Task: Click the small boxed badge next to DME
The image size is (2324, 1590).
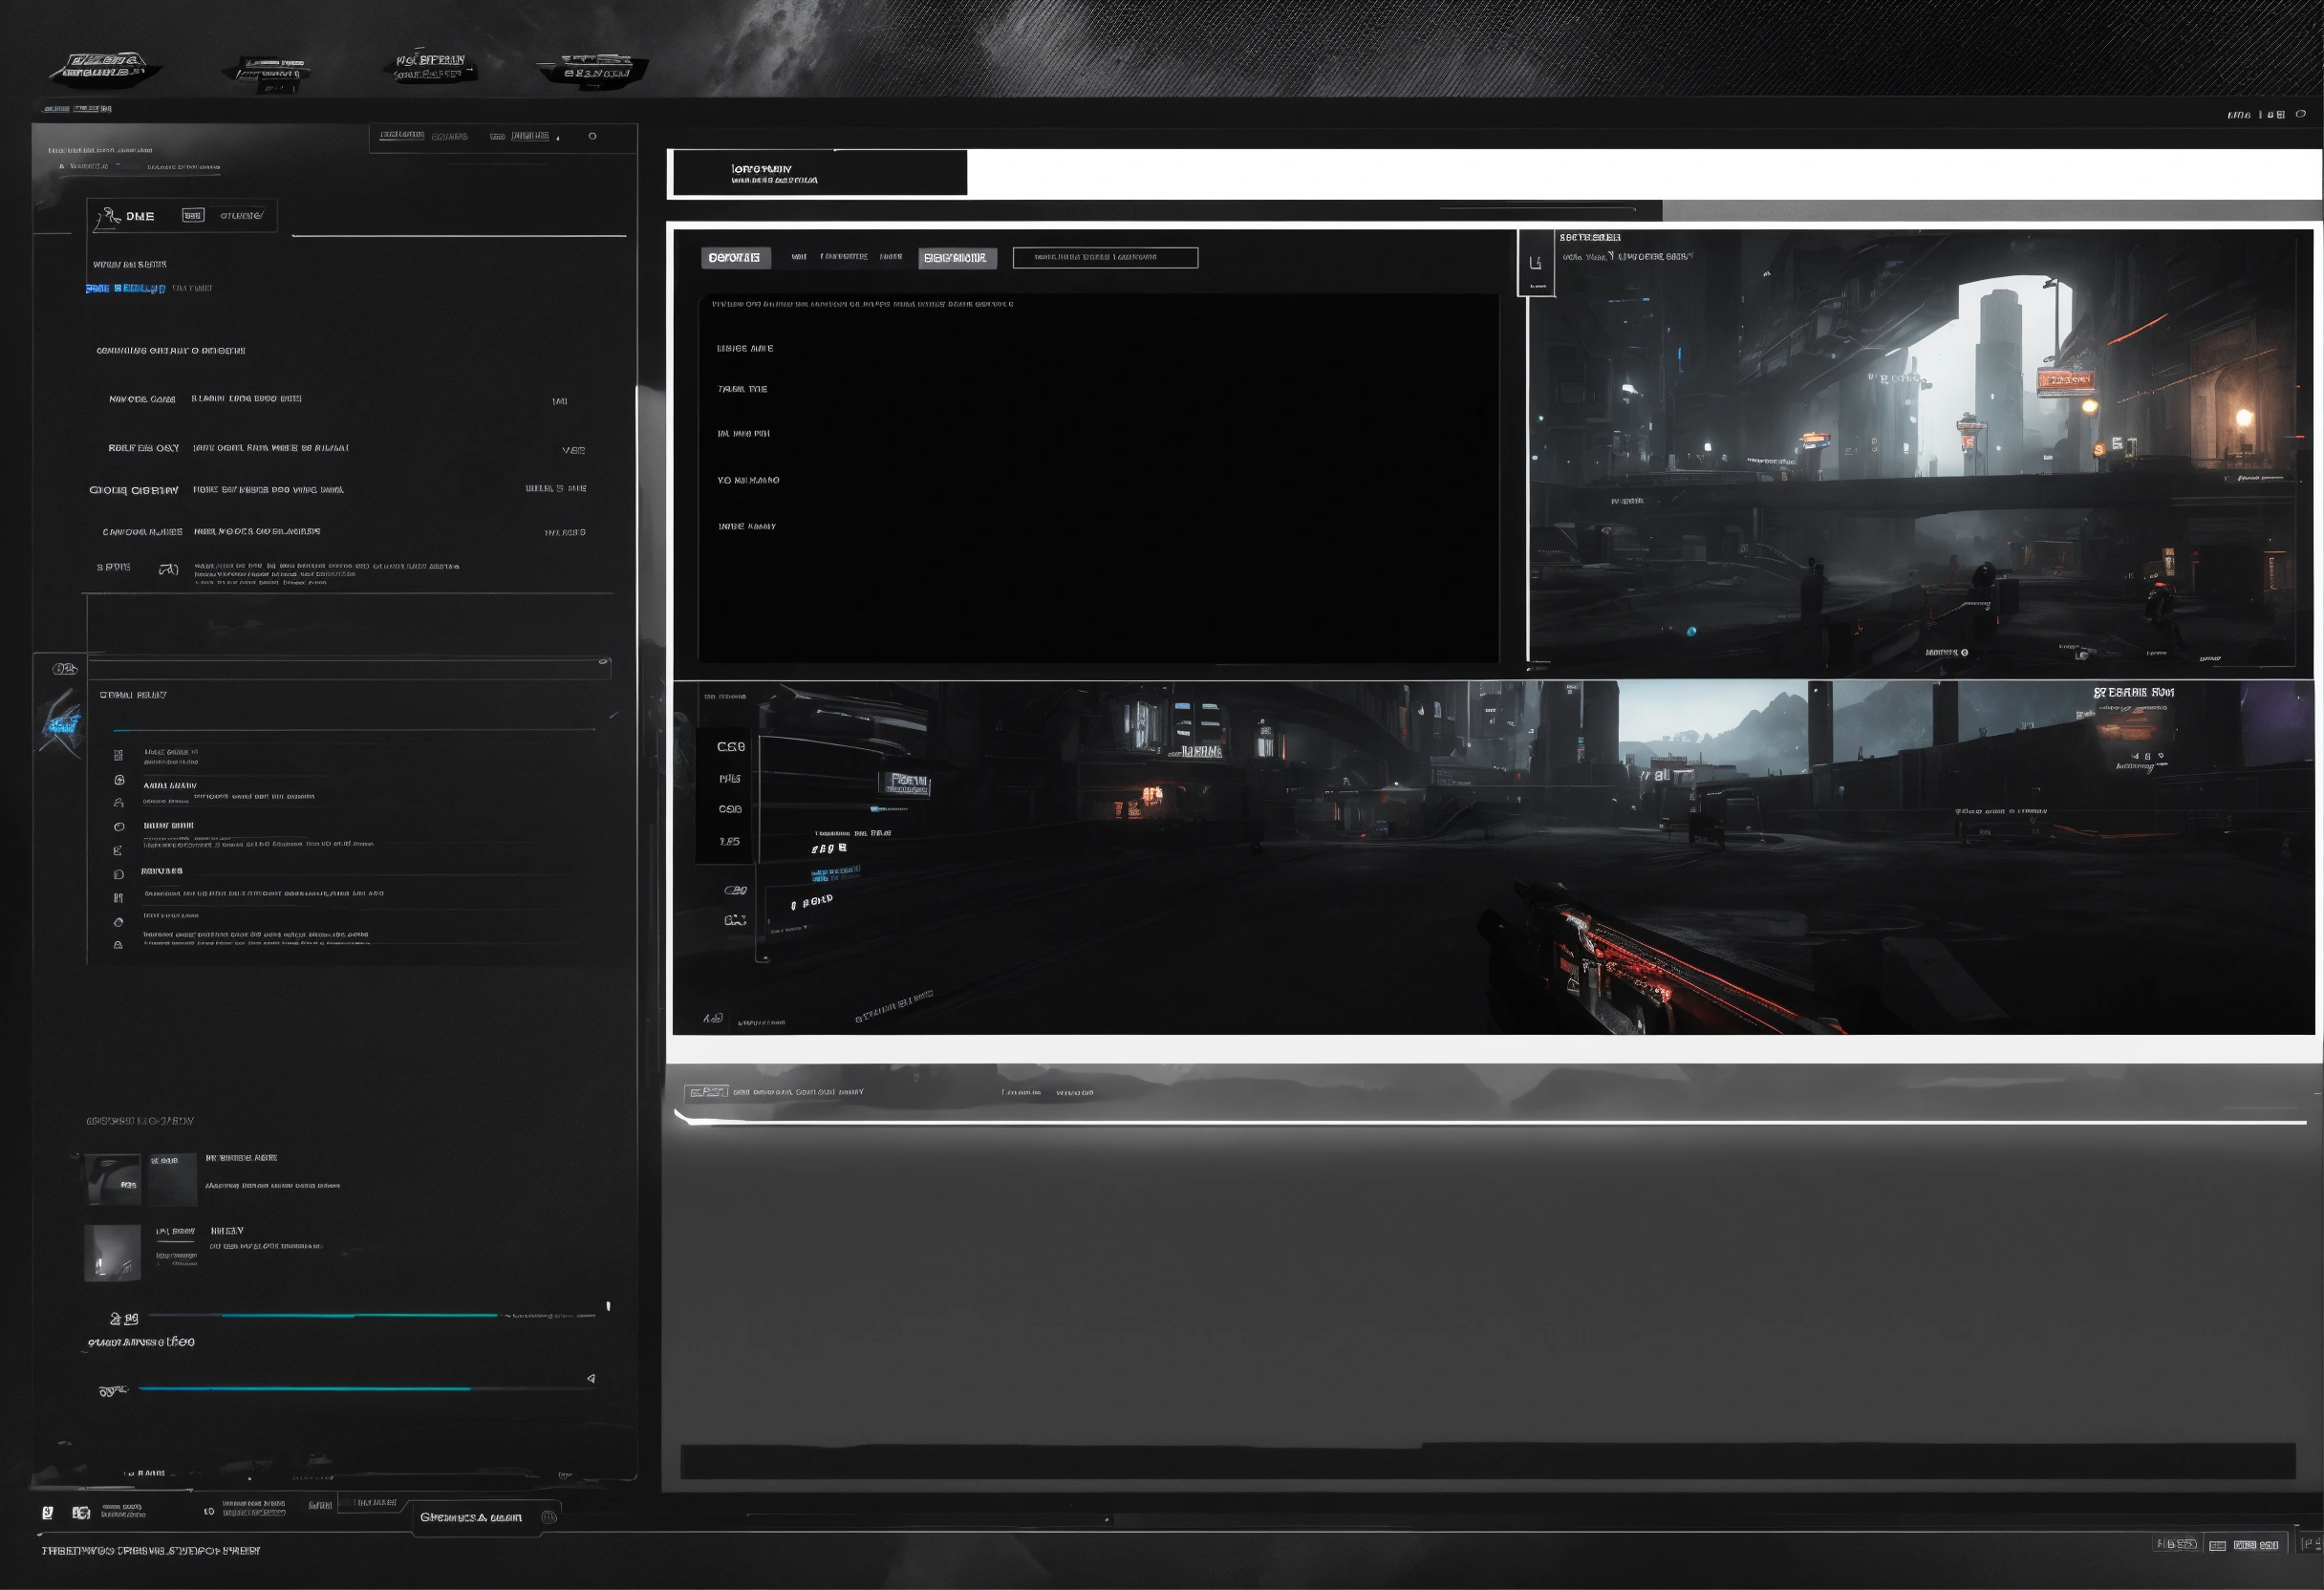Action: pyautogui.click(x=193, y=215)
